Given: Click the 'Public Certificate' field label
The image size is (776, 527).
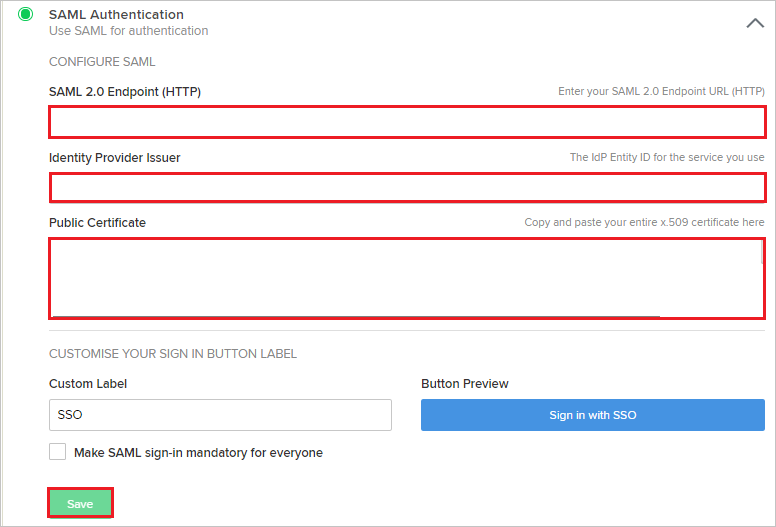Looking at the screenshot, I should [97, 223].
